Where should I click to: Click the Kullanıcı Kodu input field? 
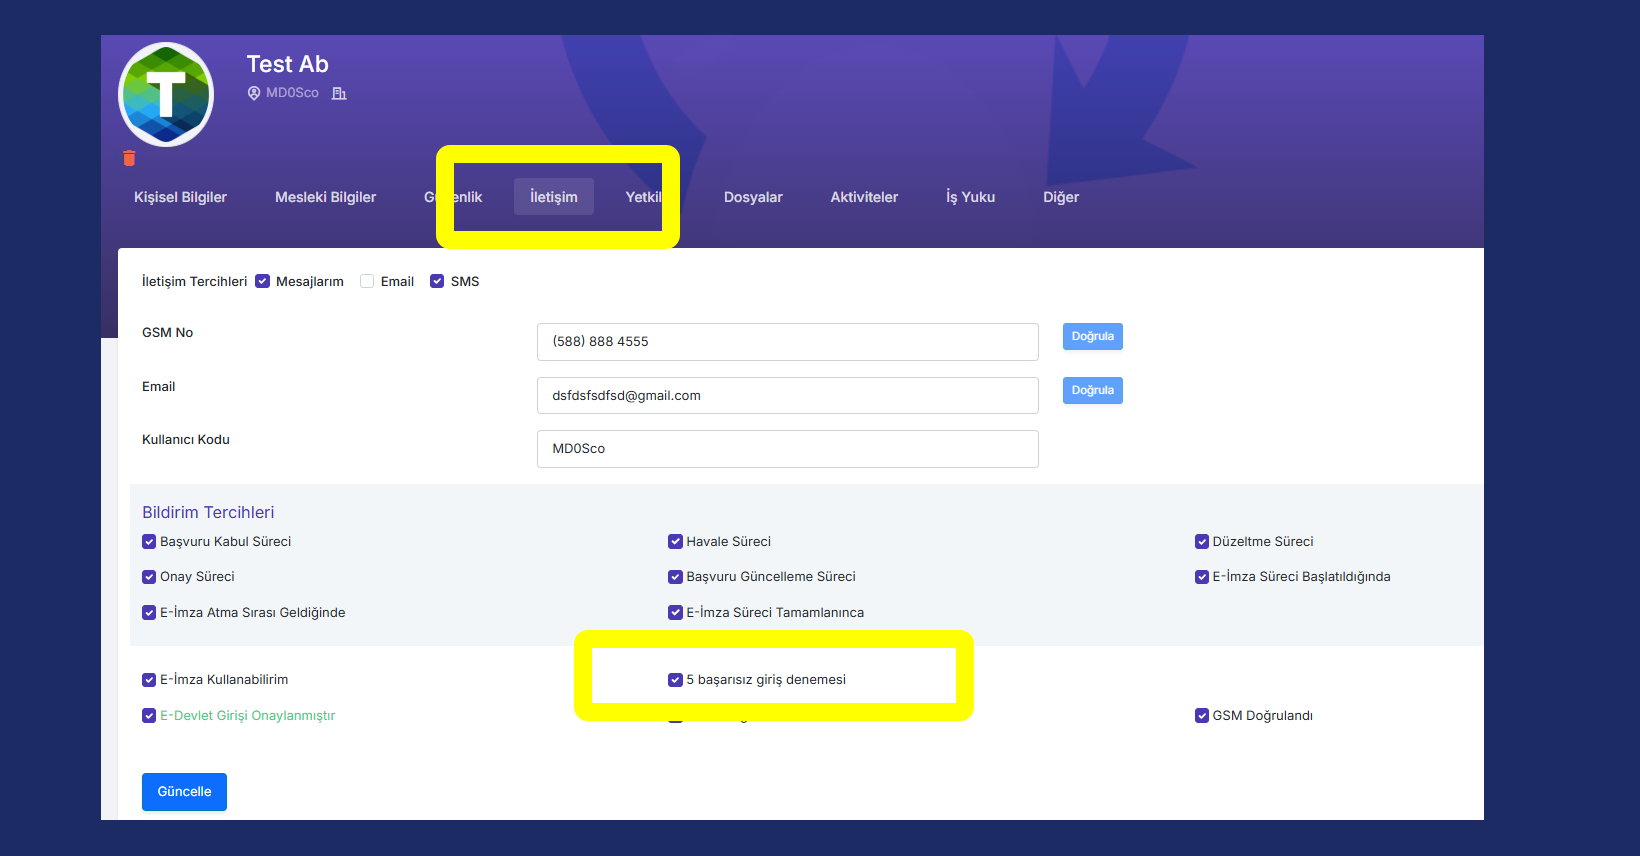pos(787,449)
